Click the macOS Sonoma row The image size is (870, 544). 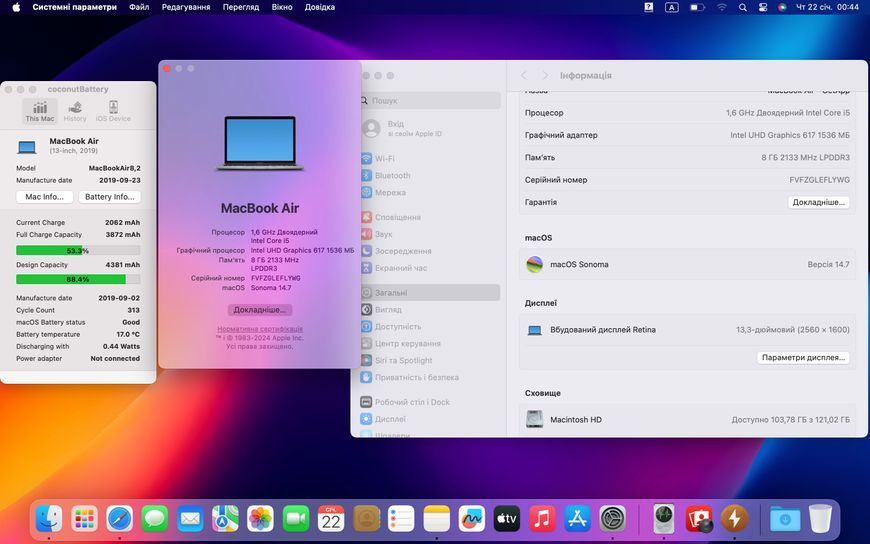[x=687, y=264]
